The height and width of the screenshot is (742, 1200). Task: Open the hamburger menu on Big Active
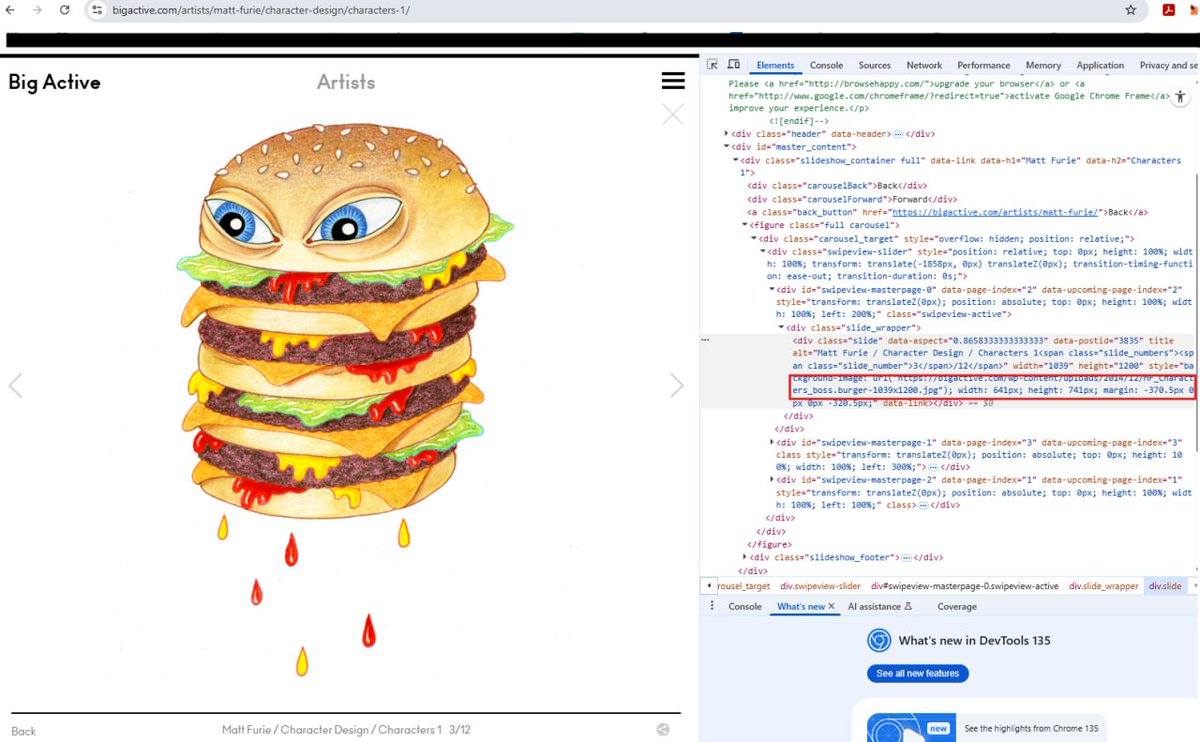point(673,81)
